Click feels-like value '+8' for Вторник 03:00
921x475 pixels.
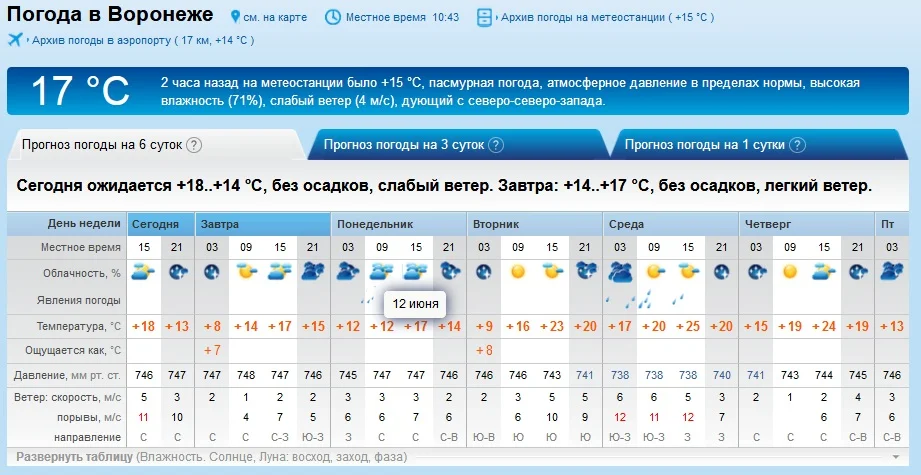point(483,351)
